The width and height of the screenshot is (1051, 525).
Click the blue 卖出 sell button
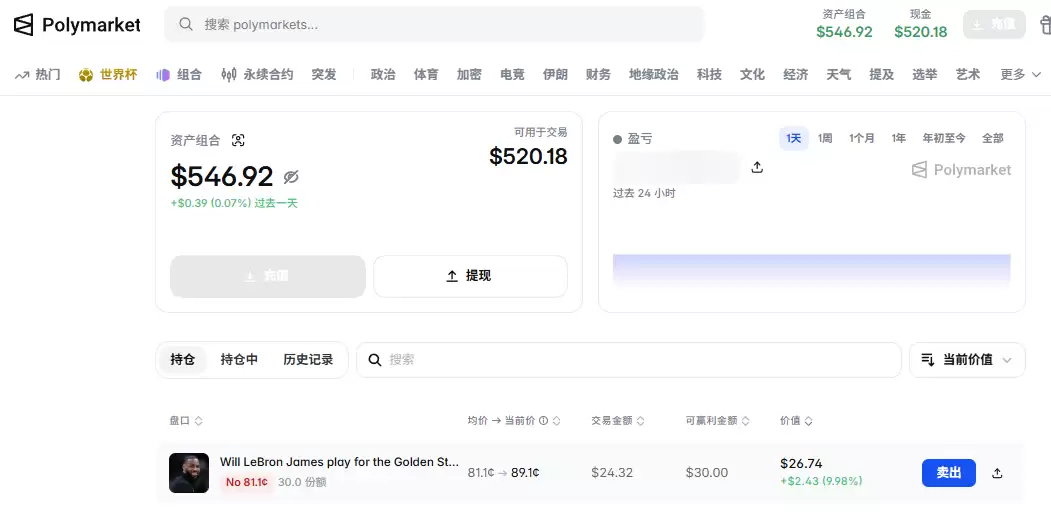pyautogui.click(x=948, y=473)
